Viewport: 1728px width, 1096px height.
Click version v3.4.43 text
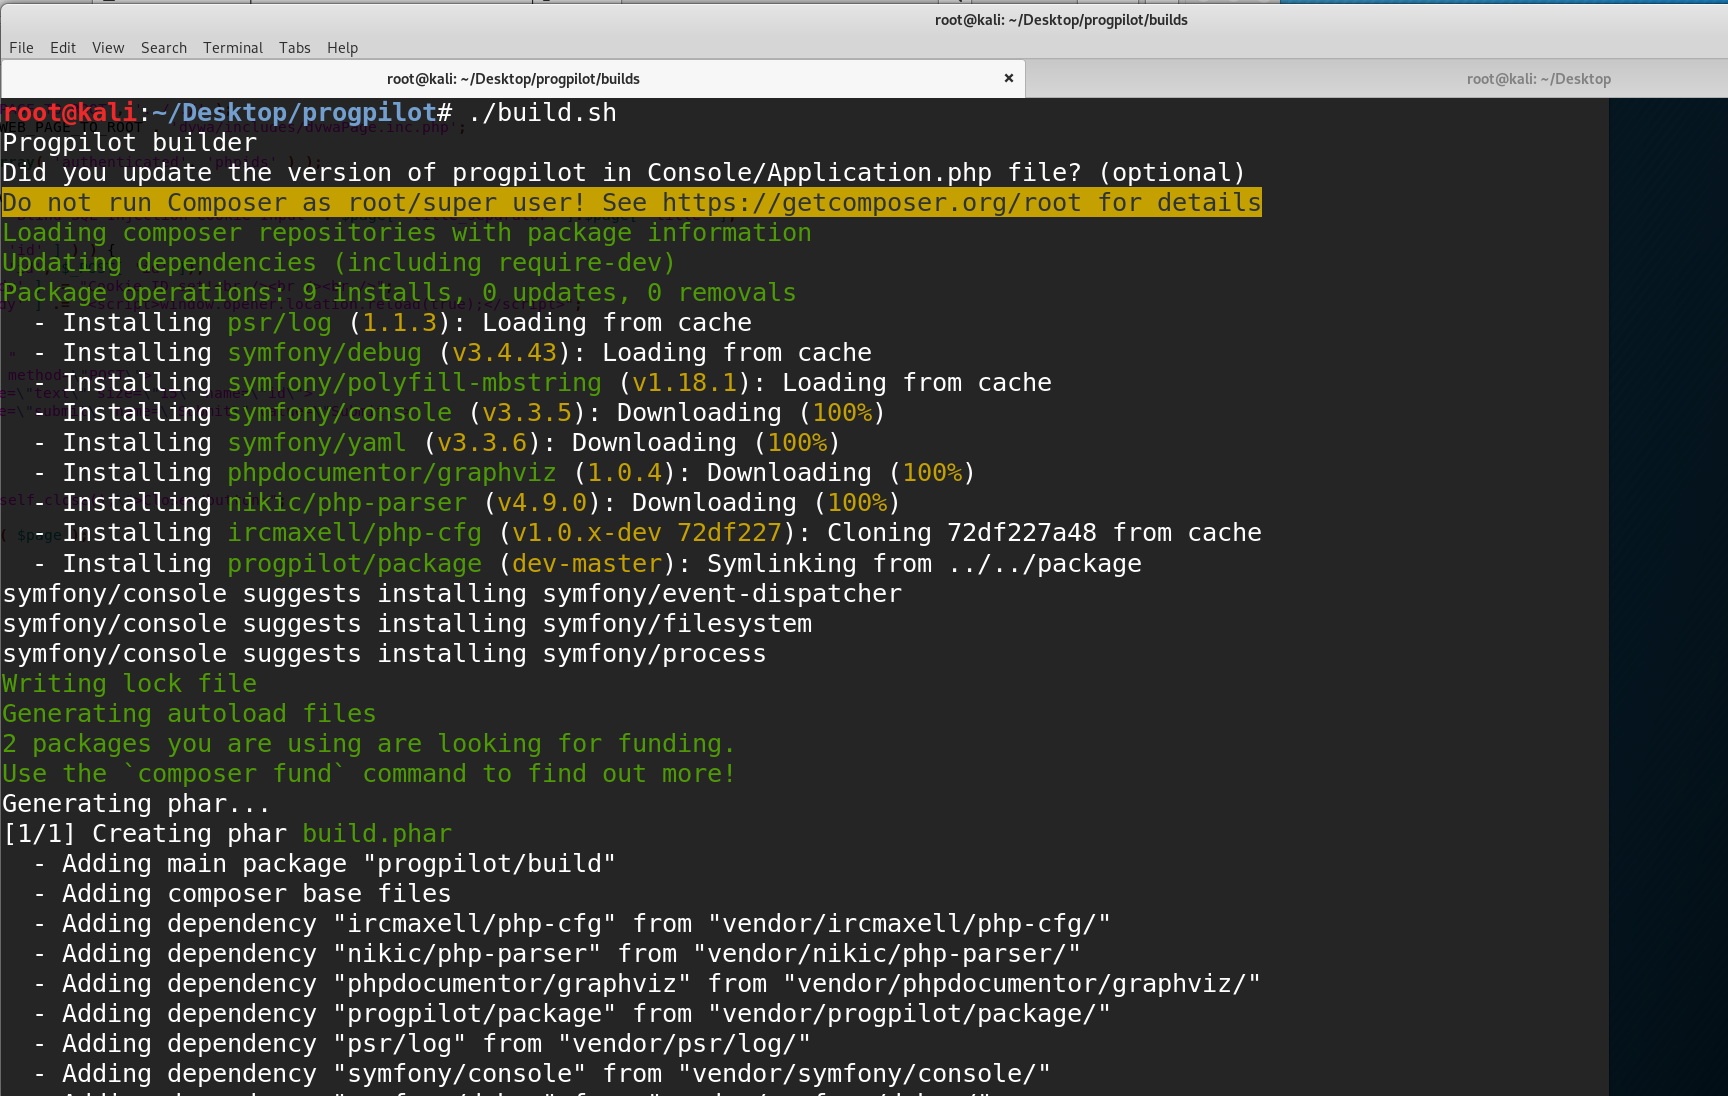click(x=505, y=353)
